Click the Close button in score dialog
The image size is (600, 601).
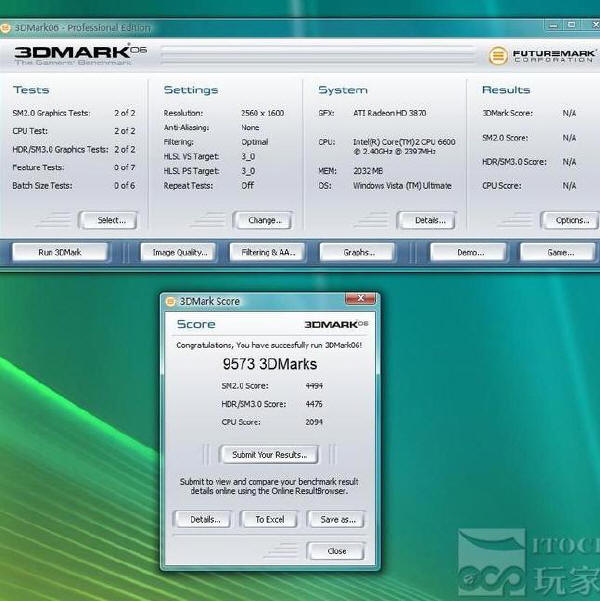tap(336, 551)
